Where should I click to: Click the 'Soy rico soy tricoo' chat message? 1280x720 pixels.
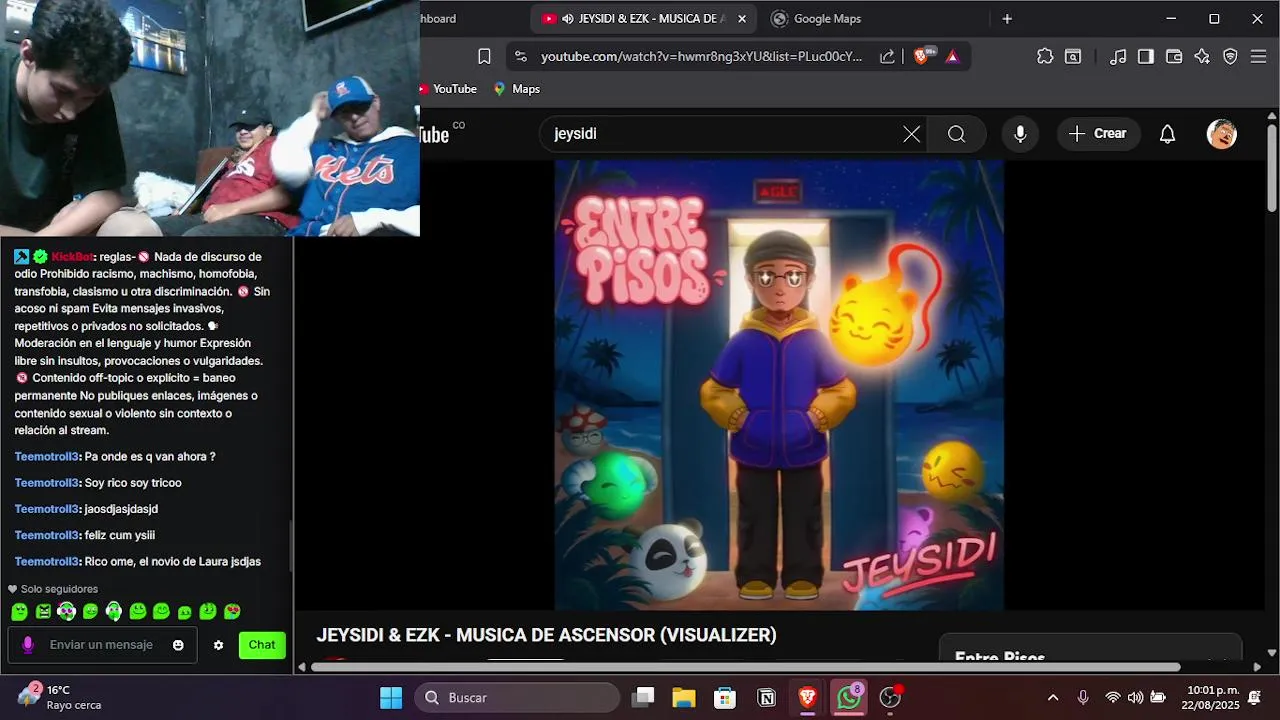[x=133, y=483]
